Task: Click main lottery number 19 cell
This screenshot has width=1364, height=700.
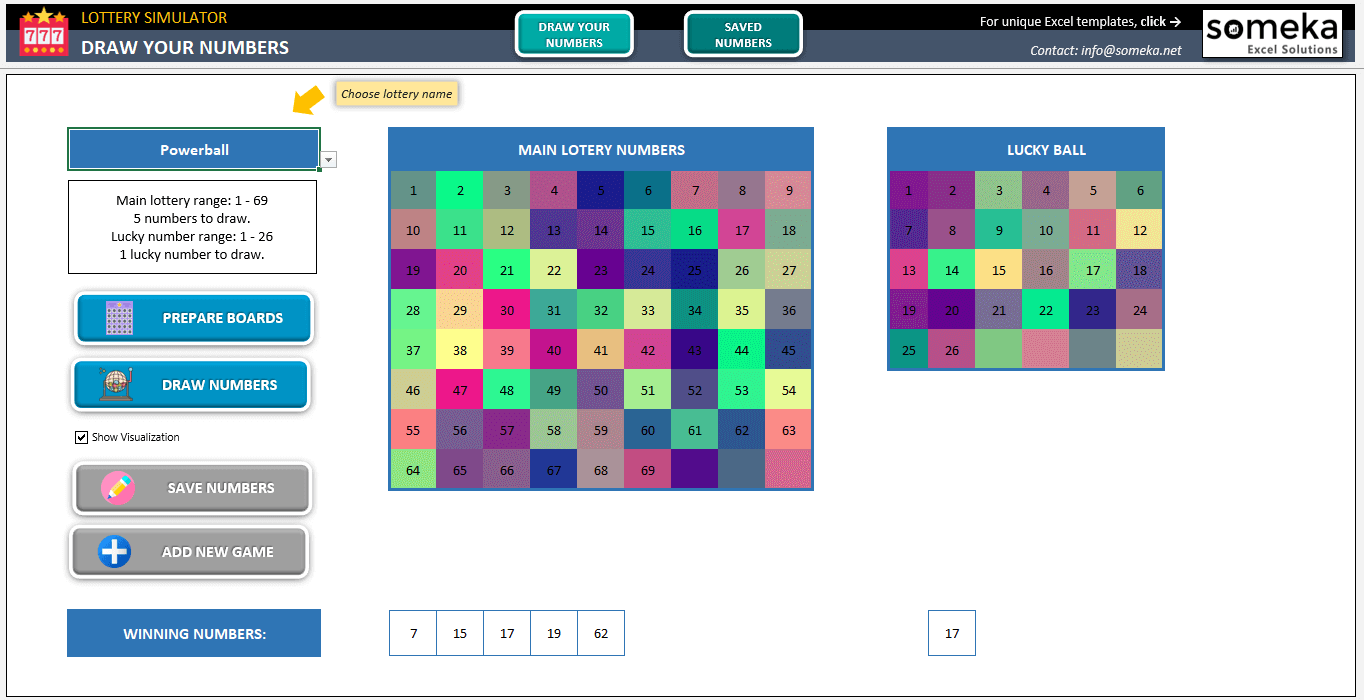Action: point(413,270)
